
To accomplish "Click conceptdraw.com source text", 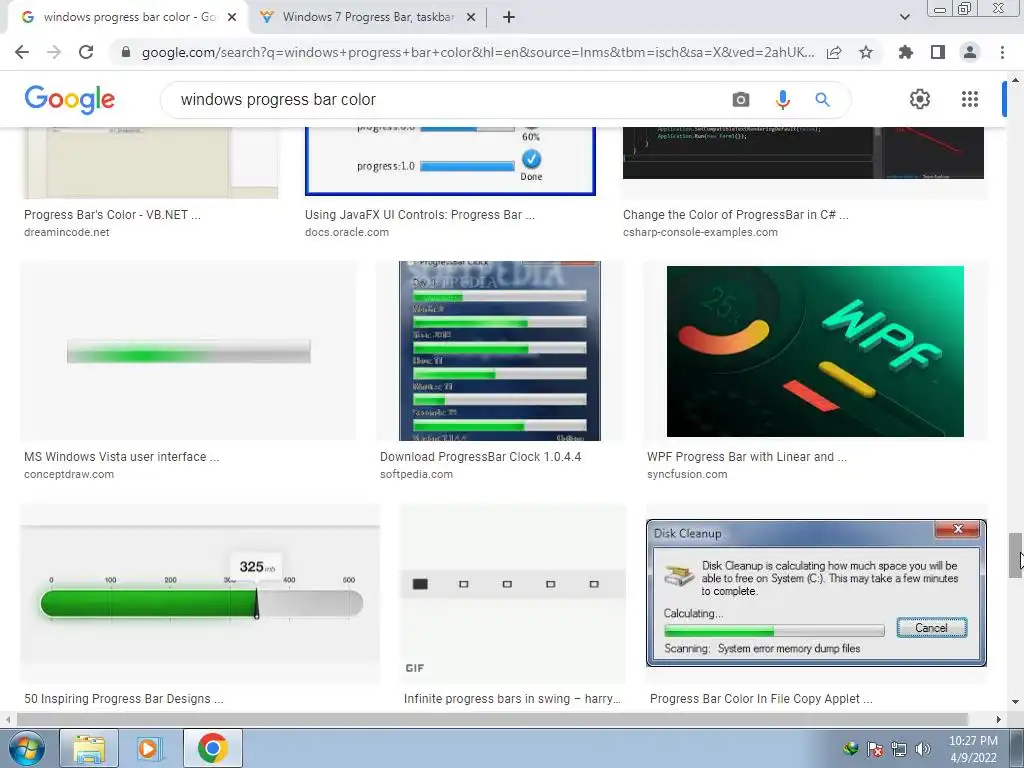I will (x=69, y=475).
